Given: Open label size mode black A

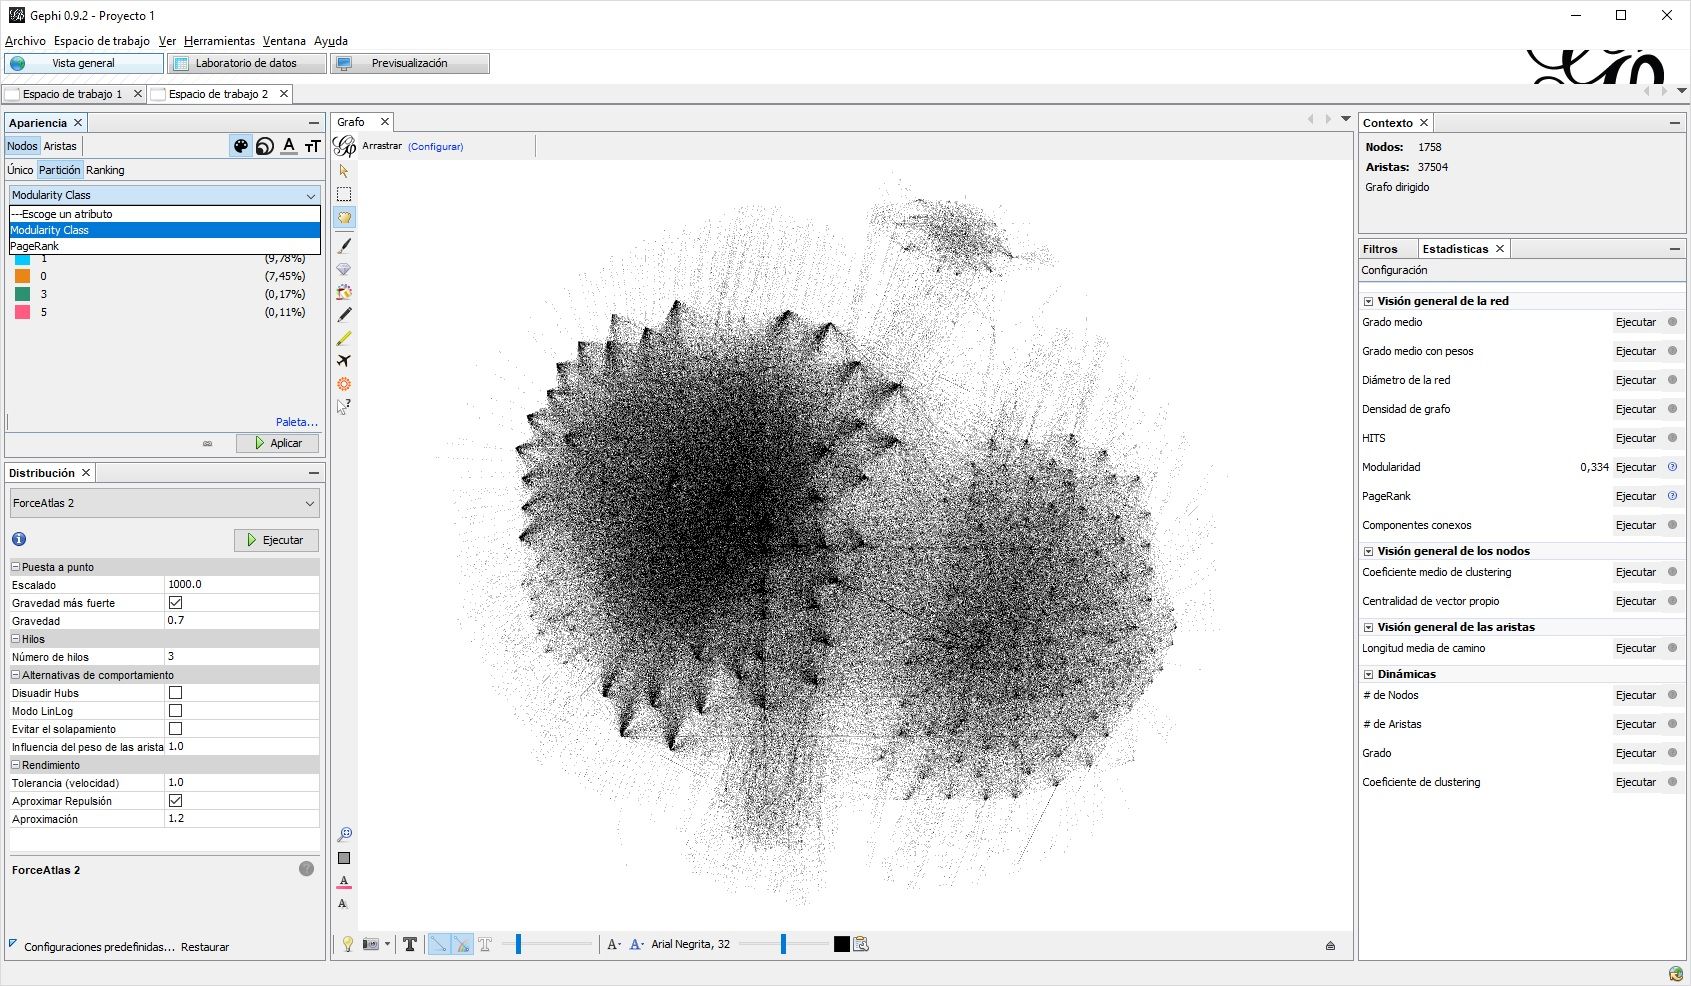Looking at the screenshot, I should pos(614,944).
